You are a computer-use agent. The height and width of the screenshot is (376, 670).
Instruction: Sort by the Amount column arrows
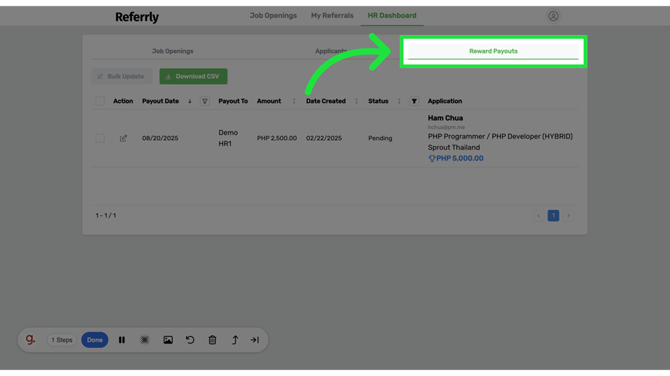tap(294, 101)
